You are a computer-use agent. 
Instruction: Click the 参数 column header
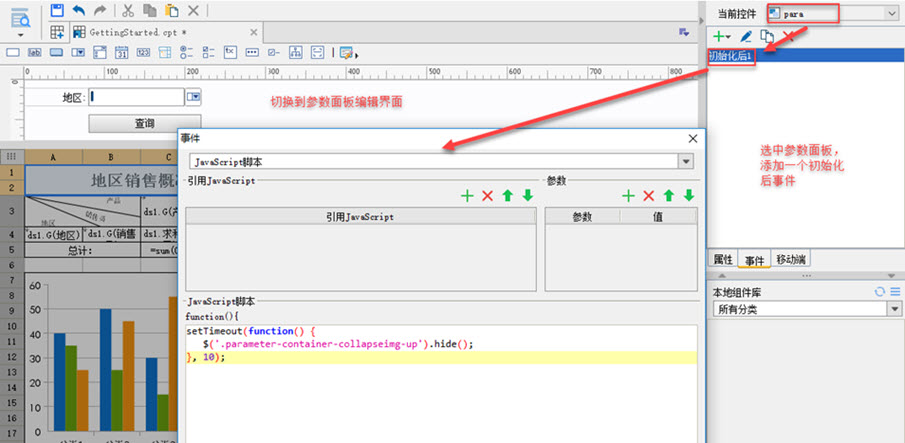[582, 217]
